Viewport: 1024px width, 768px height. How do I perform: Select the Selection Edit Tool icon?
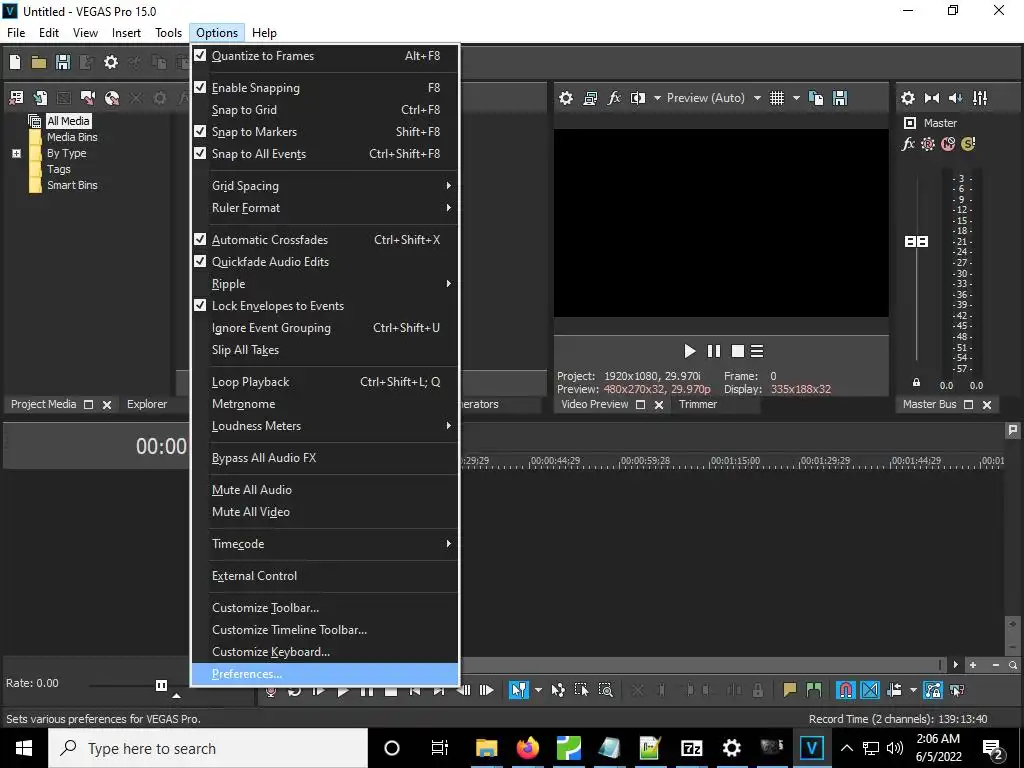[x=581, y=690]
